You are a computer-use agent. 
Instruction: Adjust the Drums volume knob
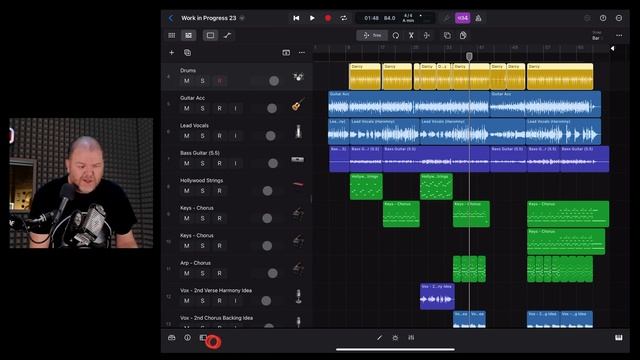click(274, 81)
